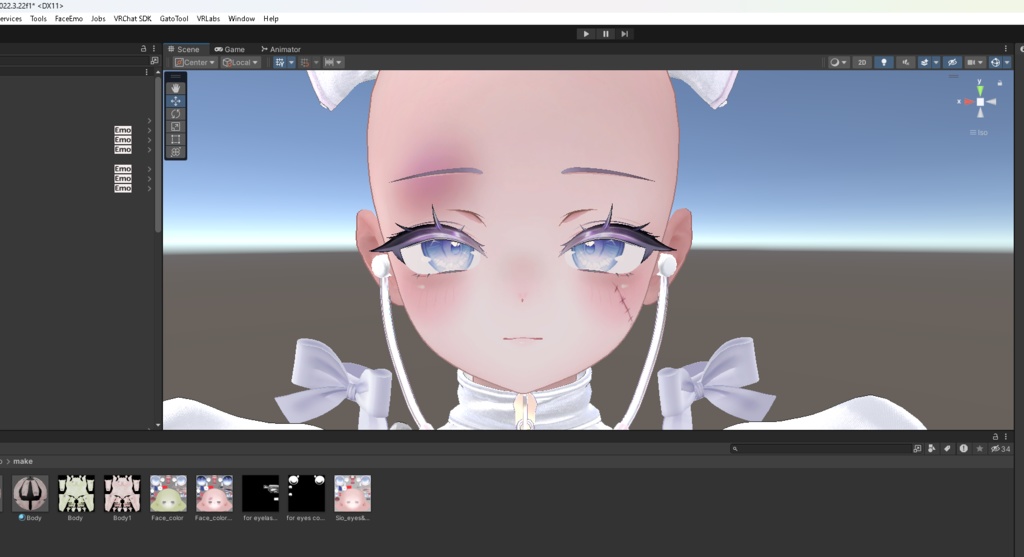
Task: Click the Project panel search field
Action: point(821,449)
